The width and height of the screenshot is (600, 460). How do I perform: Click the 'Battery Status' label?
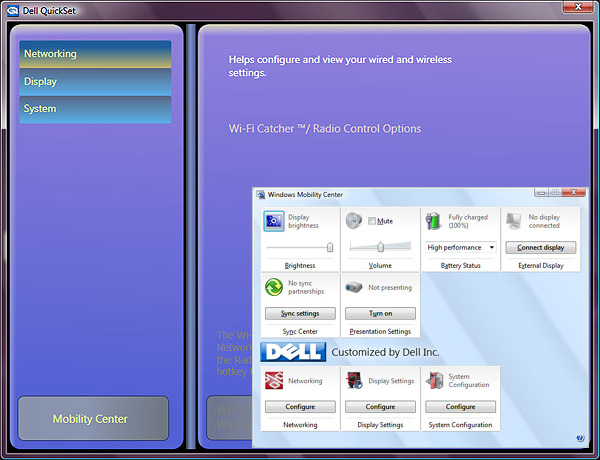461,266
